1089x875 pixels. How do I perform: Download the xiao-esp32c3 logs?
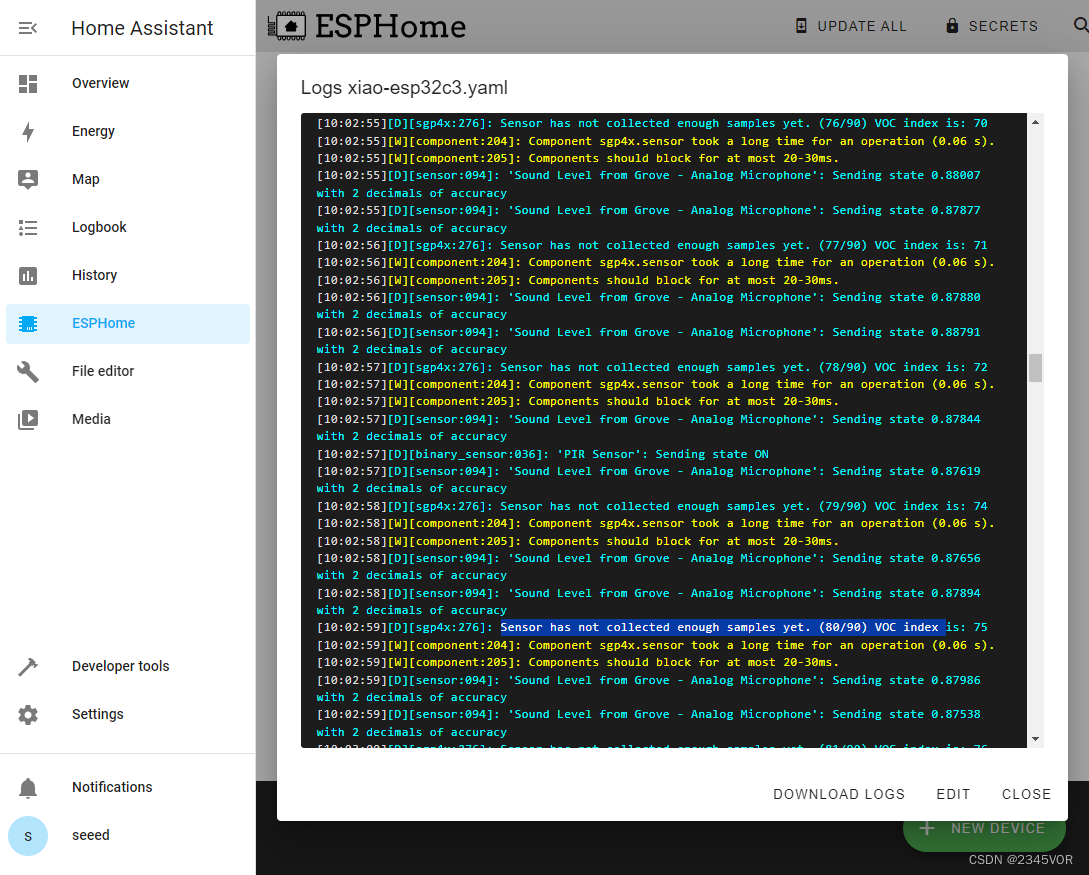pyautogui.click(x=839, y=794)
